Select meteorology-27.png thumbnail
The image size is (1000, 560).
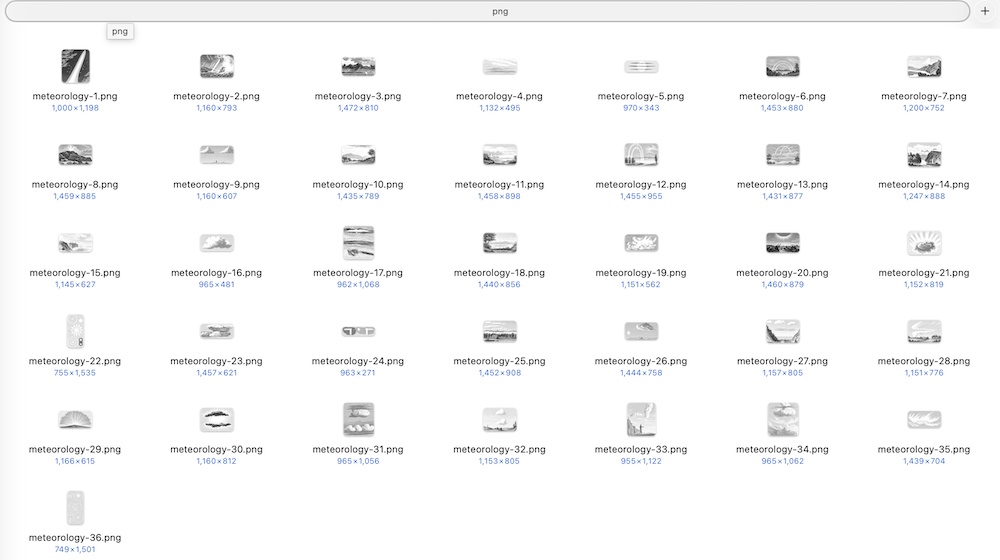point(783,331)
